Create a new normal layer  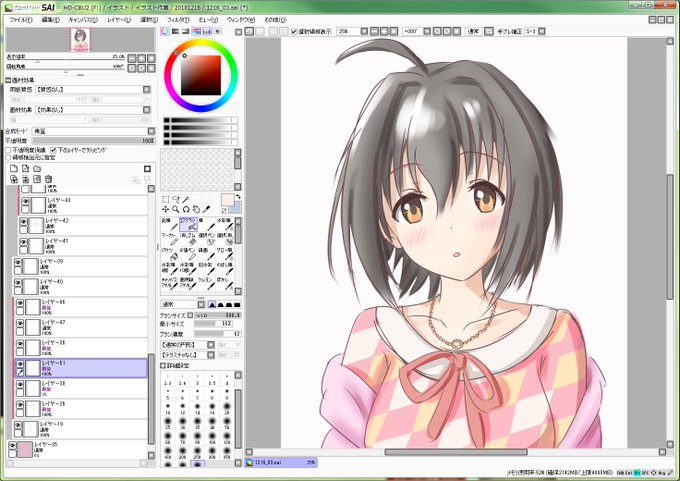14,168
